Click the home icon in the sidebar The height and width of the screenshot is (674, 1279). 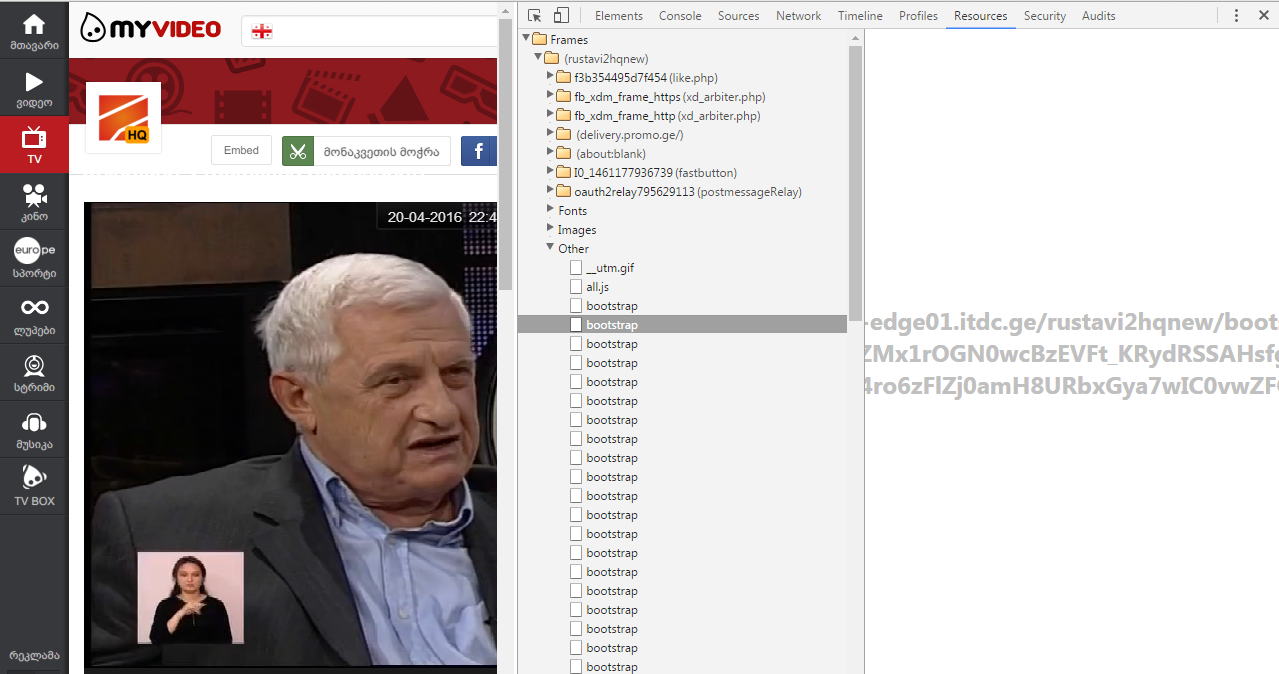coord(34,25)
